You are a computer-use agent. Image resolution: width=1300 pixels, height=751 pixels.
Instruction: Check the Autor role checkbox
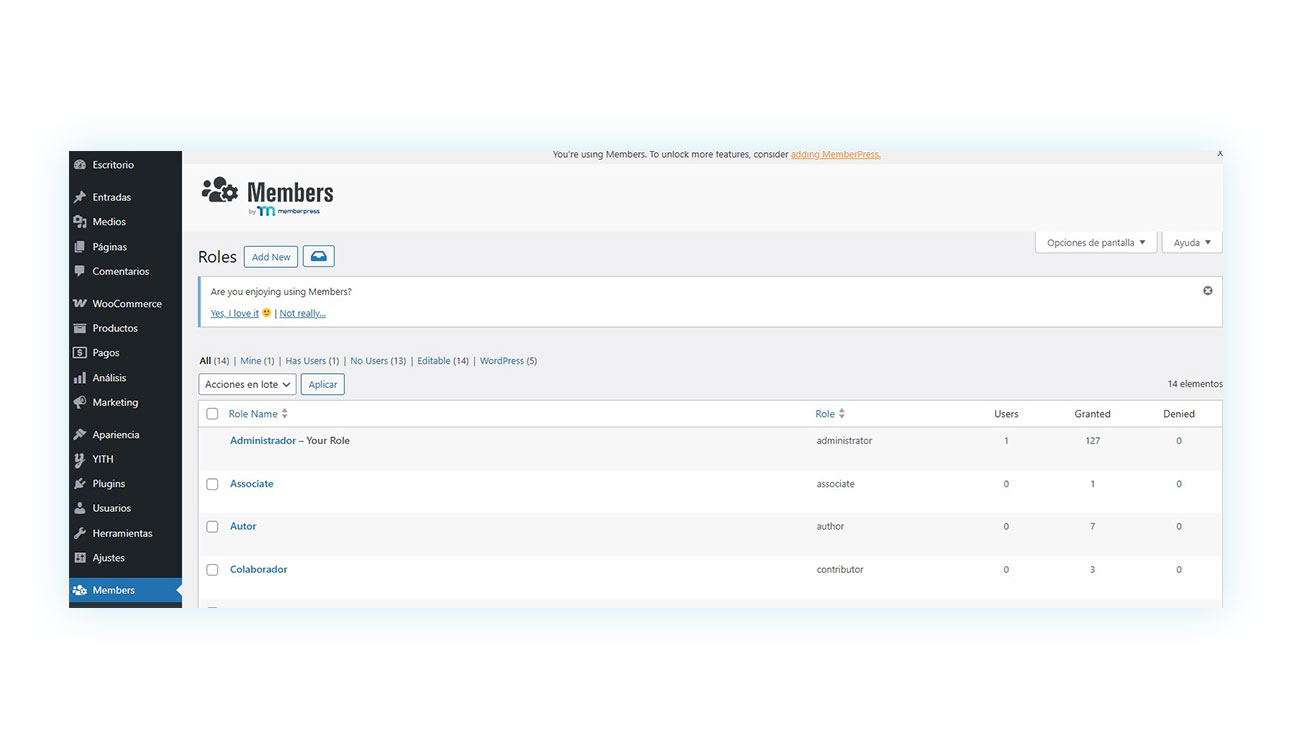[x=212, y=527]
